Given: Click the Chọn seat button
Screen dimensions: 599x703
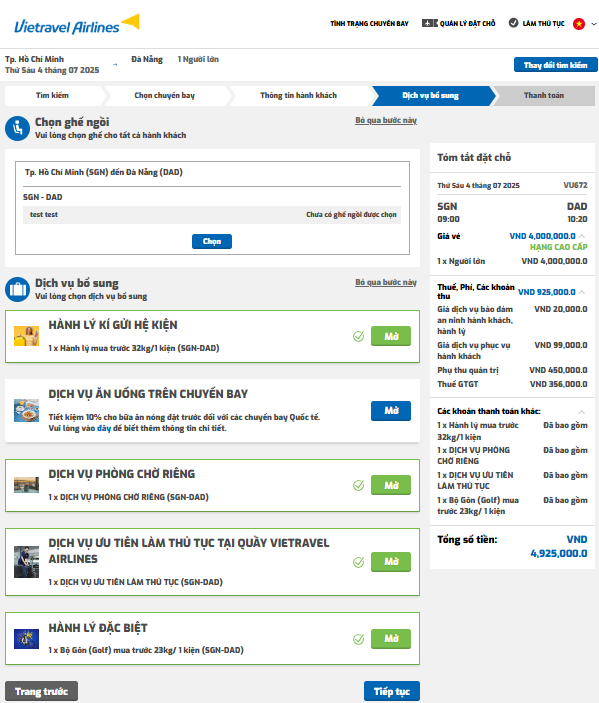Looking at the screenshot, I should (x=212, y=241).
